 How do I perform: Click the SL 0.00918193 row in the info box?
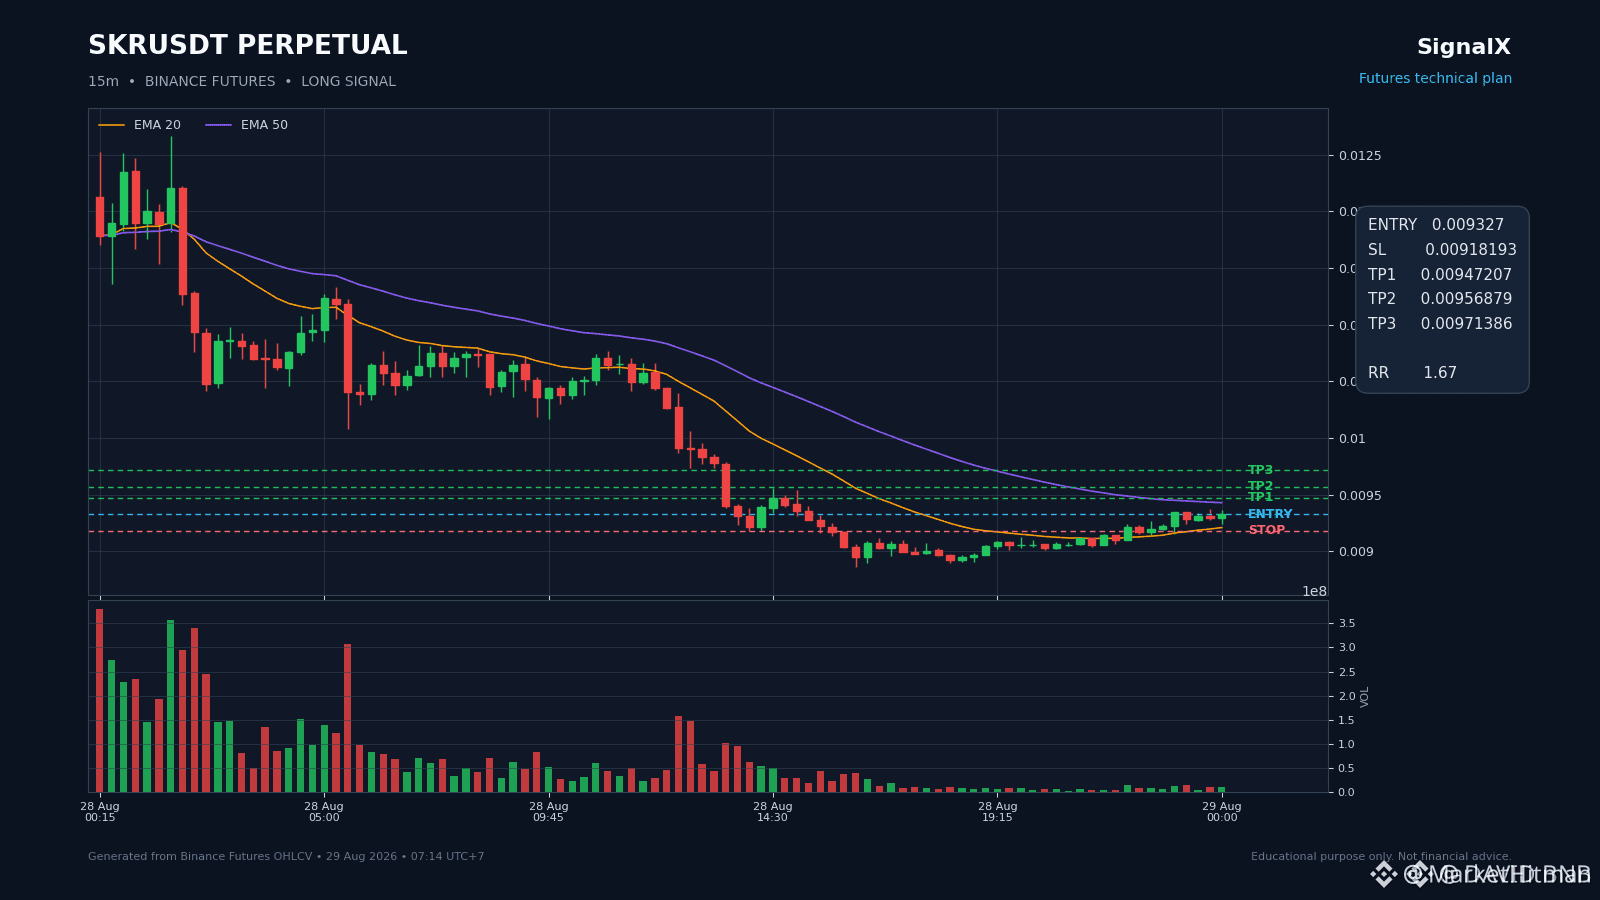[1442, 250]
